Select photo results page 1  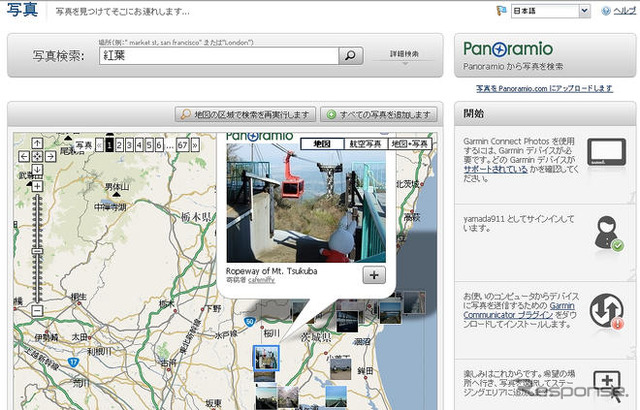click(109, 145)
